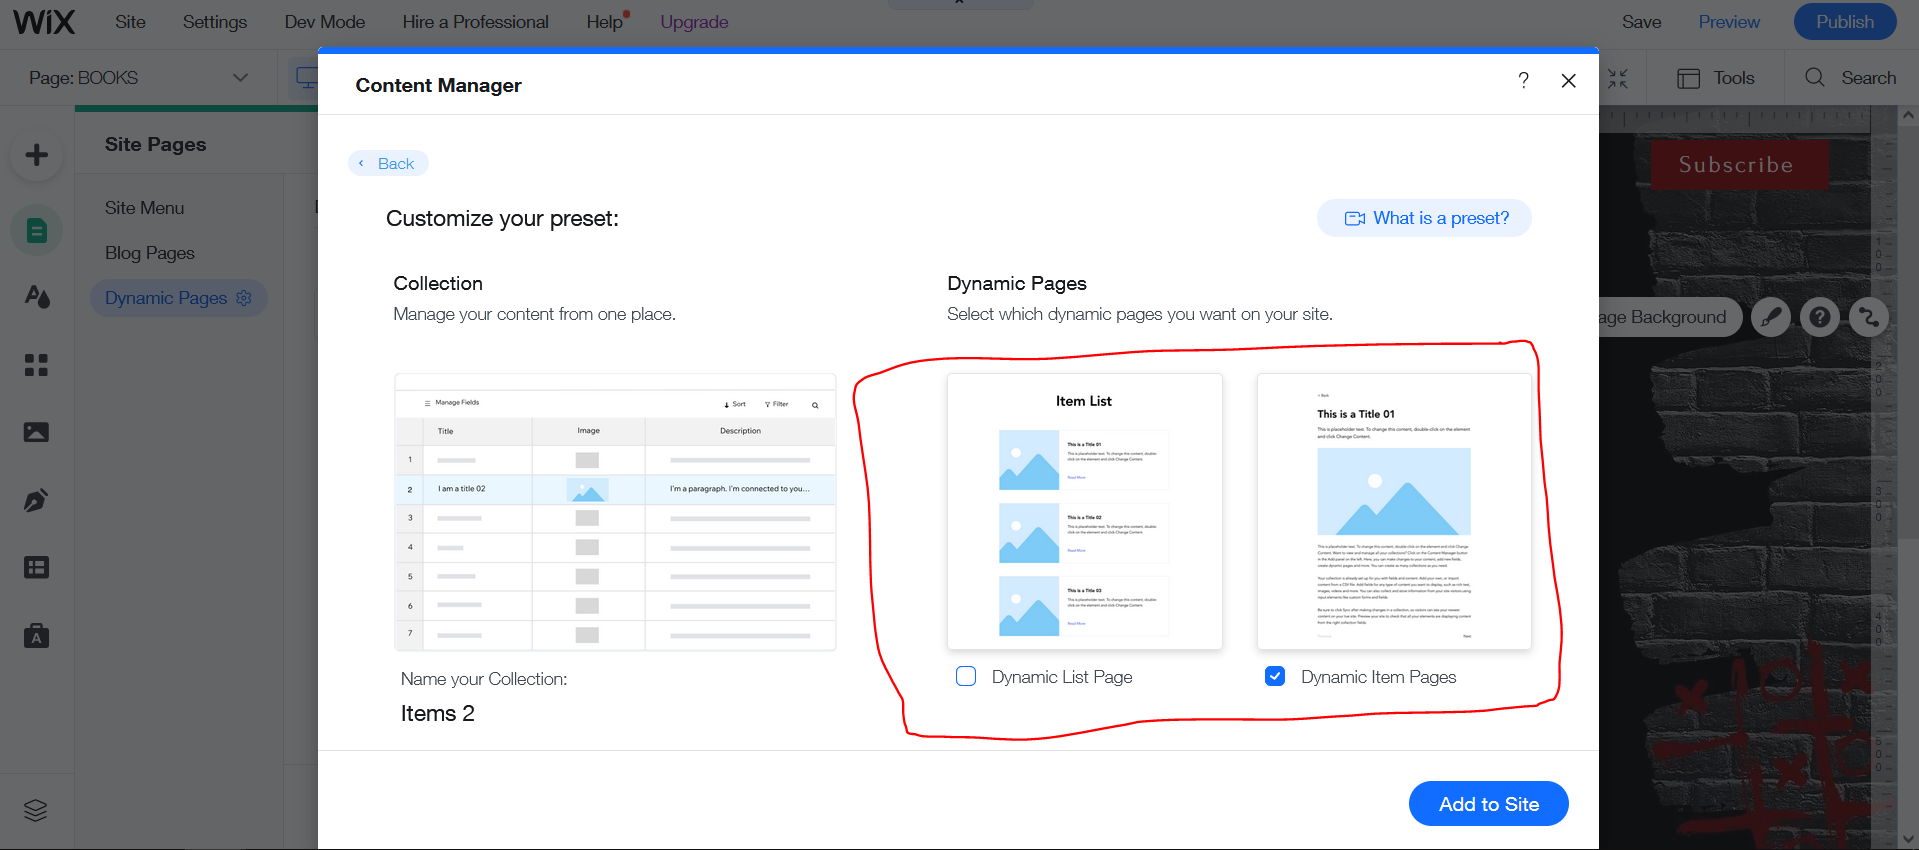
Task: Open the Content Manager sidebar icon
Action: click(x=37, y=568)
